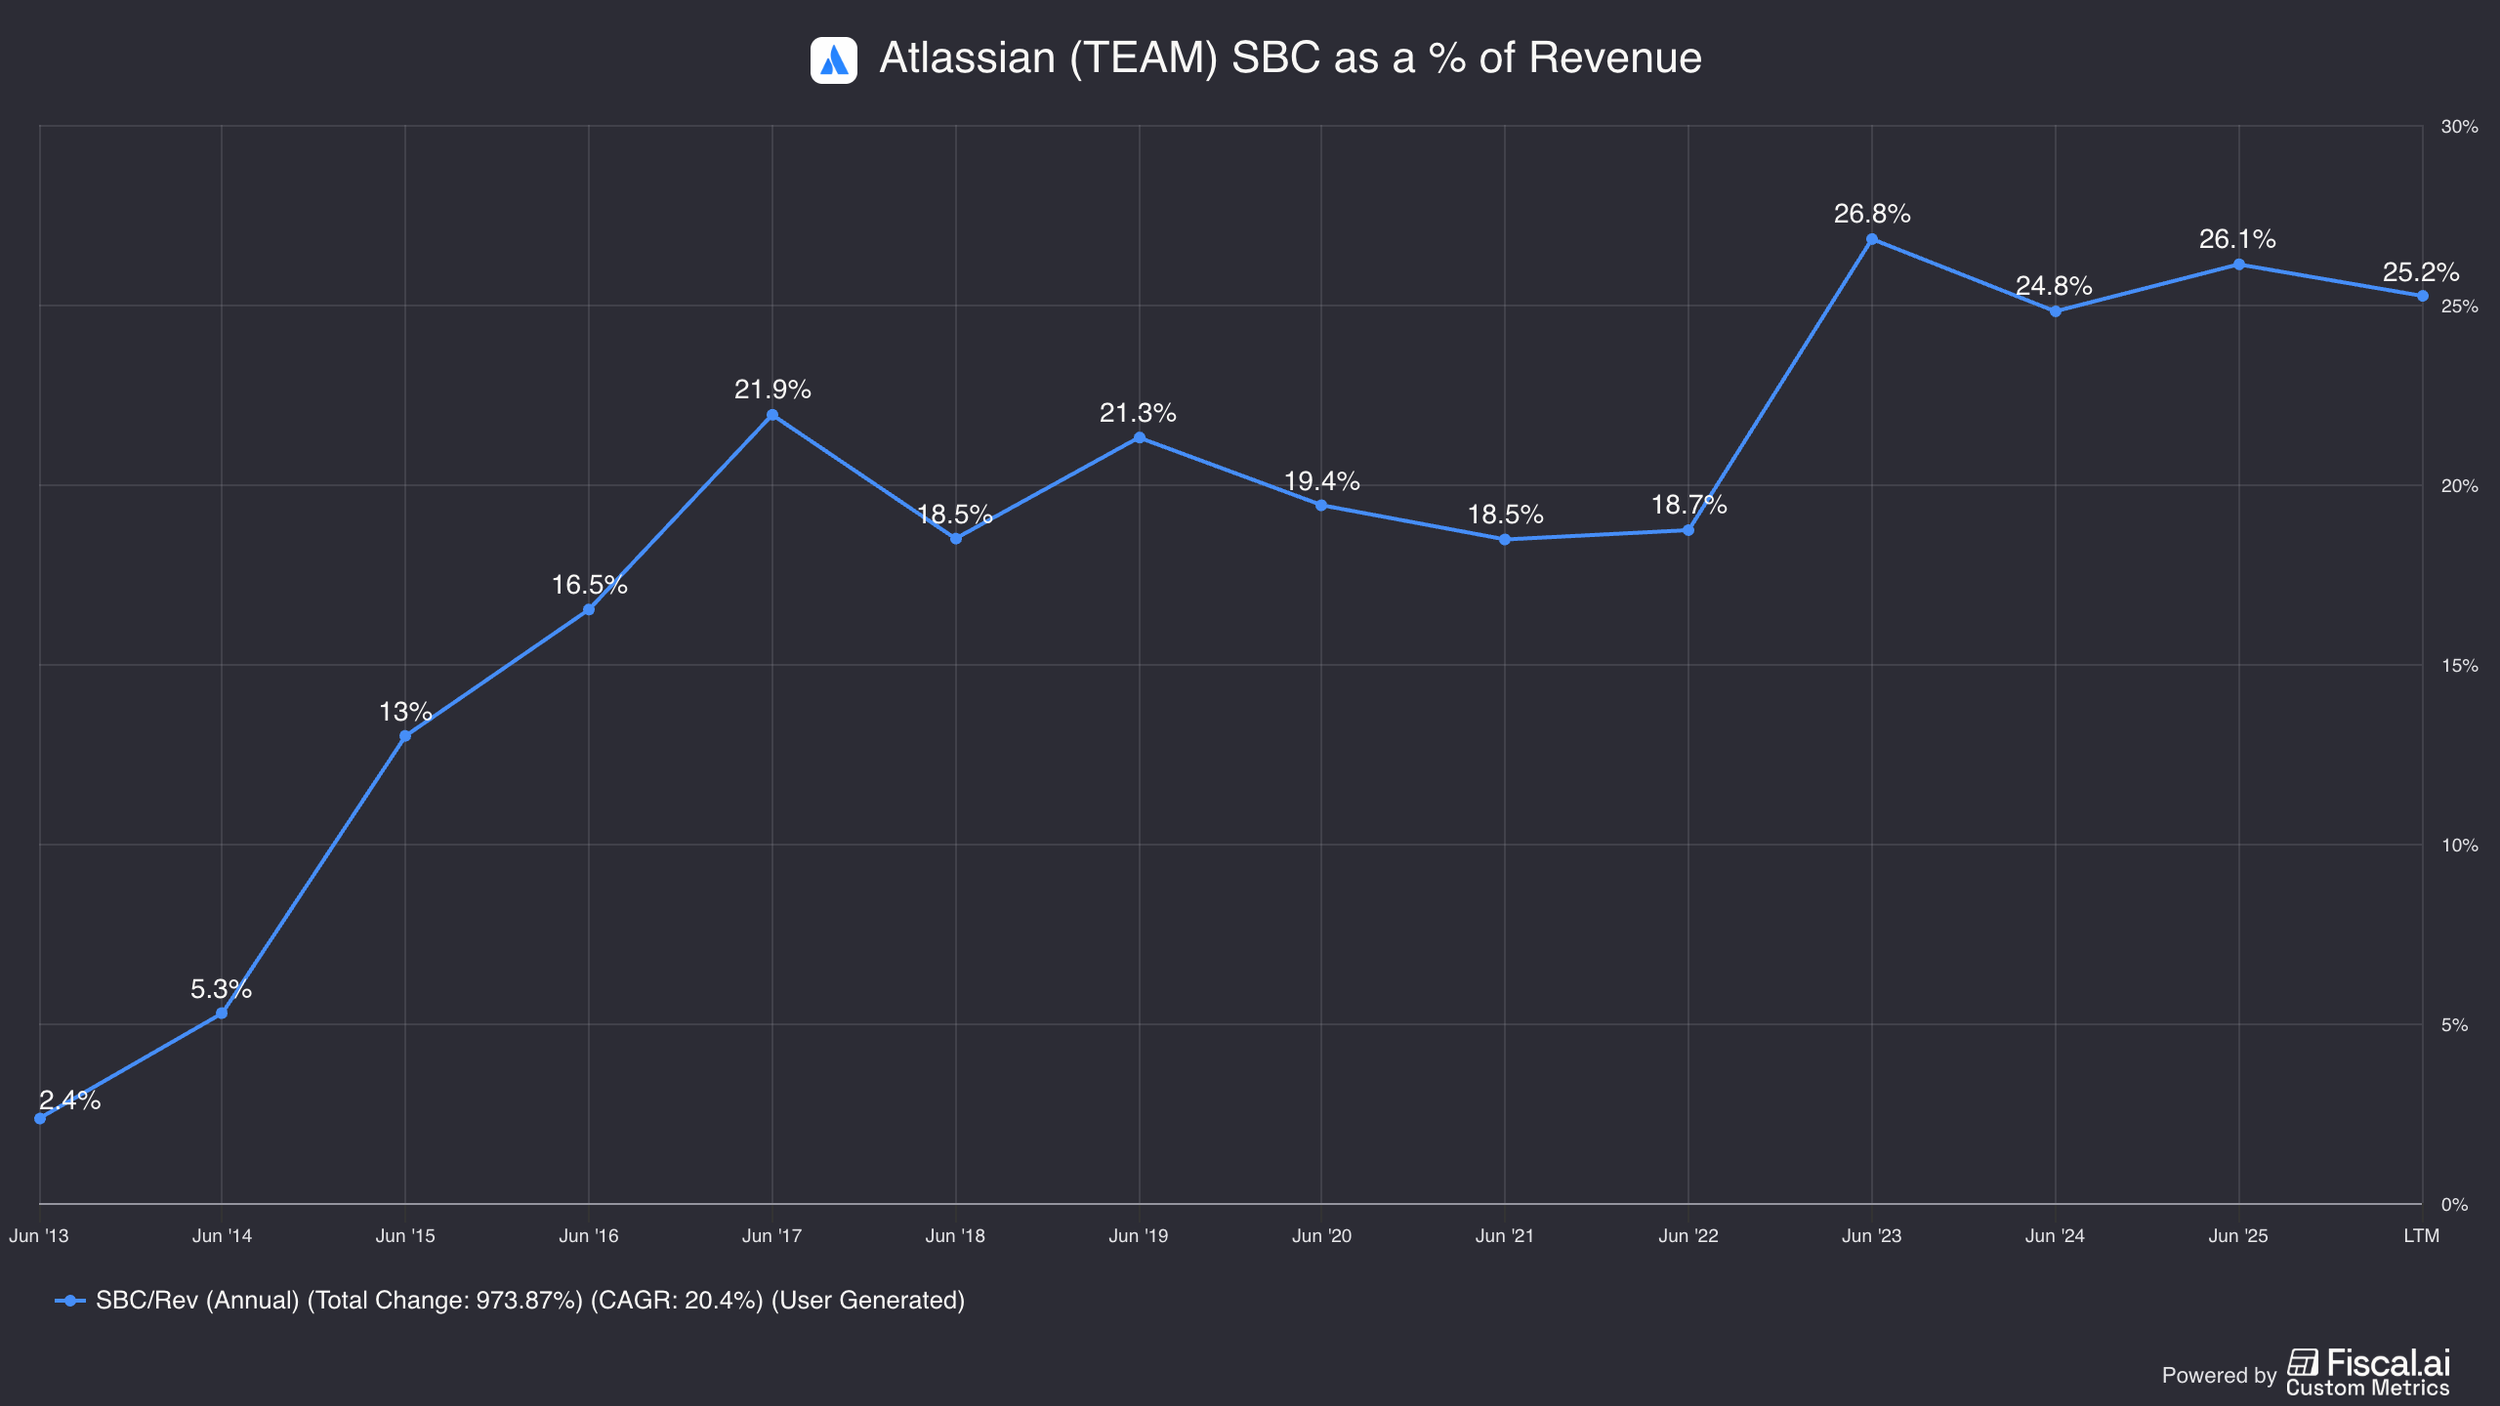
Task: Click the 25.2% data label
Action: coord(2421,272)
